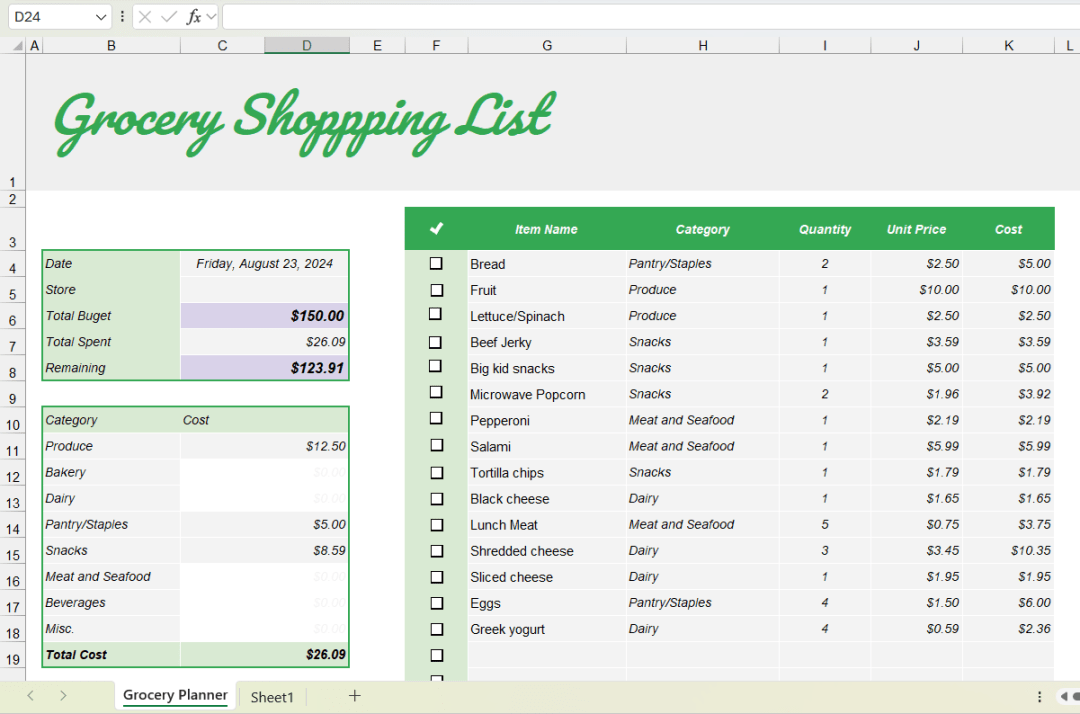Select the Produce cost $12.50 cell
Viewport: 1080px width, 714px height.
pos(264,446)
